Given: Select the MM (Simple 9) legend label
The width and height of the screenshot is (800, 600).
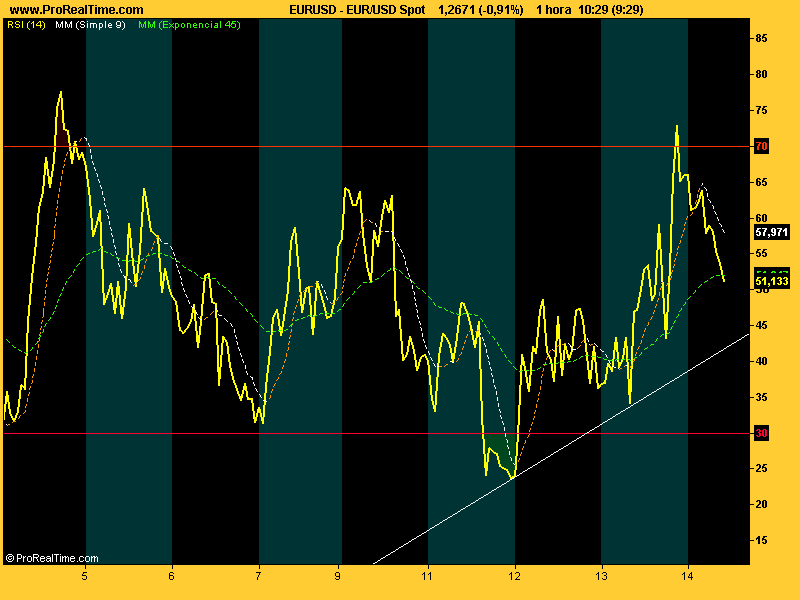Looking at the screenshot, I should point(90,24).
